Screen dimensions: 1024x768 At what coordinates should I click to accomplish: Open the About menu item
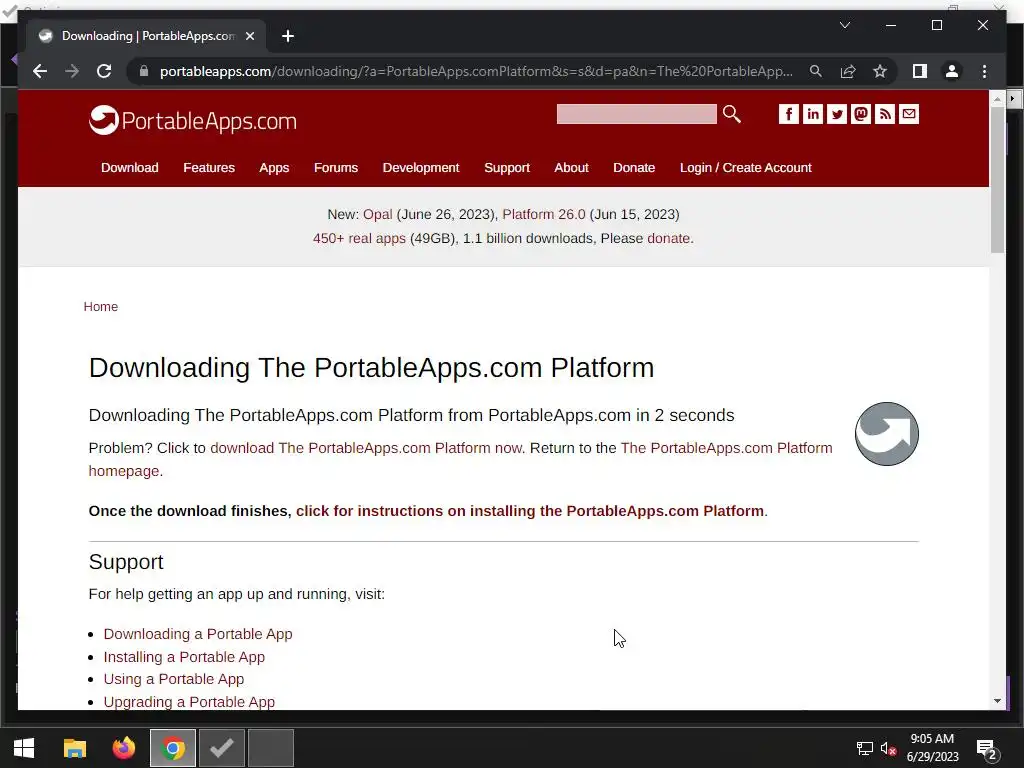(571, 168)
